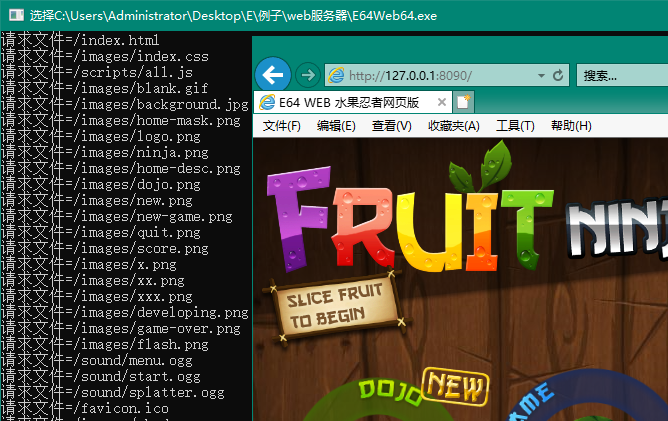Open the 查看(V) menu
Viewport: 668px width, 421px height.
(391, 126)
